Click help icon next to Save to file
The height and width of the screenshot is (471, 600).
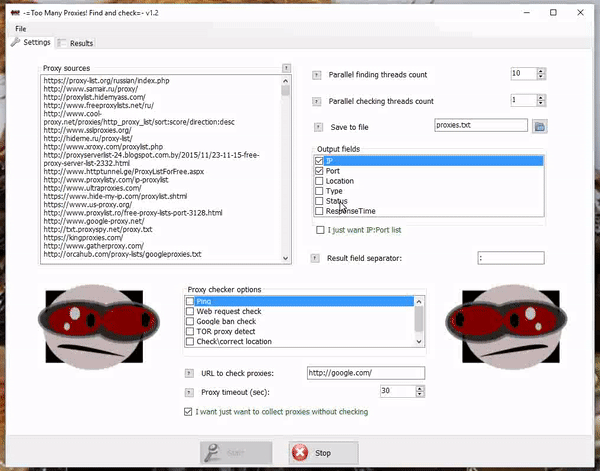coord(318,127)
